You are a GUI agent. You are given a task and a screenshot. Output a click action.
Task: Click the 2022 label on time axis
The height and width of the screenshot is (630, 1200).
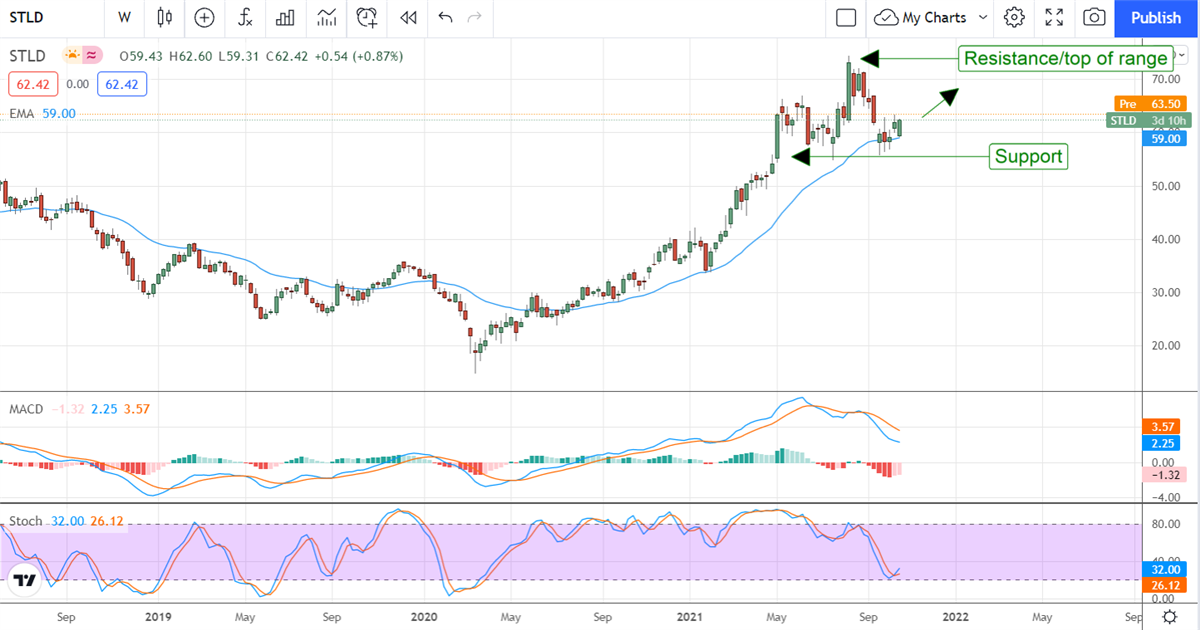click(x=954, y=617)
